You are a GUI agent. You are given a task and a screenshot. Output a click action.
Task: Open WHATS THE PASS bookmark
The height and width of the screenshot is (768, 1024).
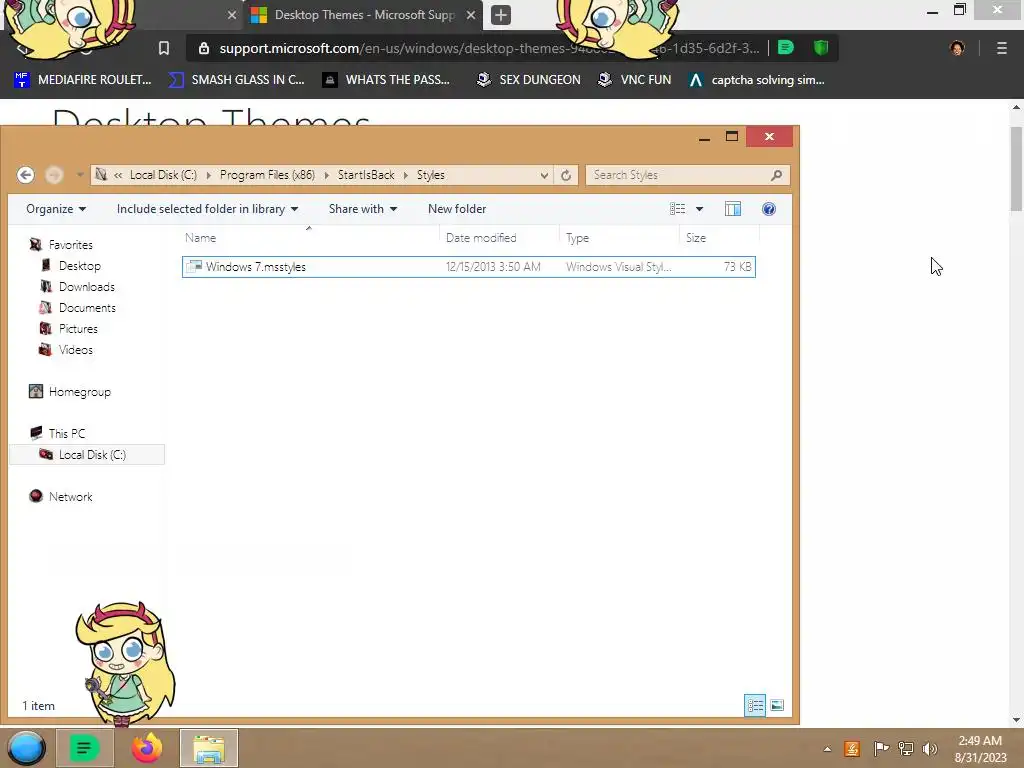coord(387,80)
